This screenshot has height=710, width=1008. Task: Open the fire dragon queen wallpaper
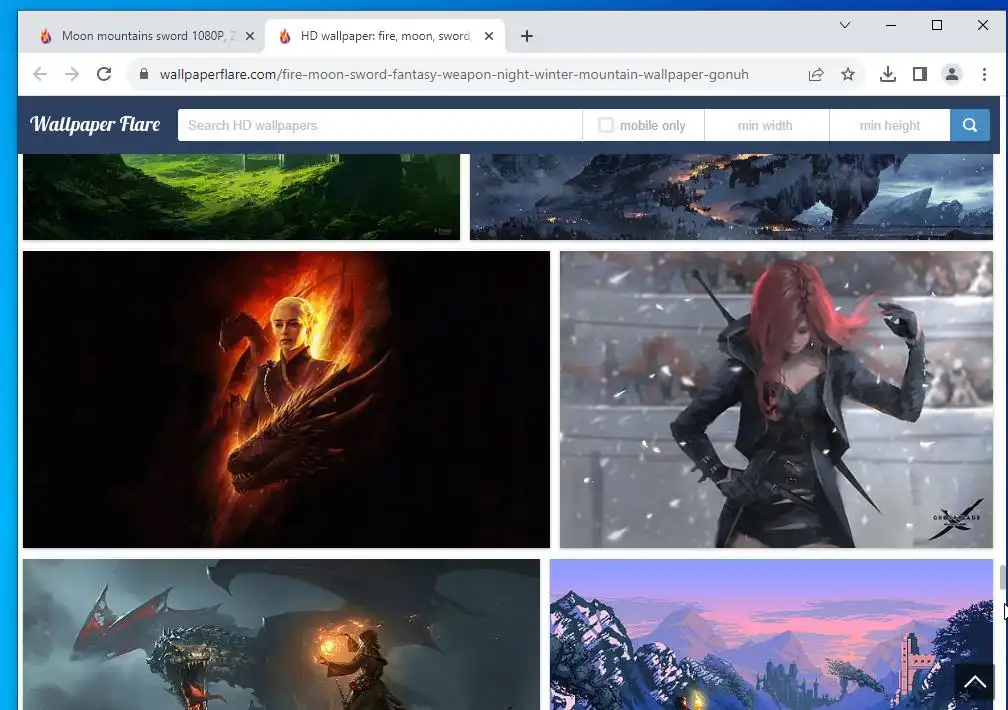(286, 399)
